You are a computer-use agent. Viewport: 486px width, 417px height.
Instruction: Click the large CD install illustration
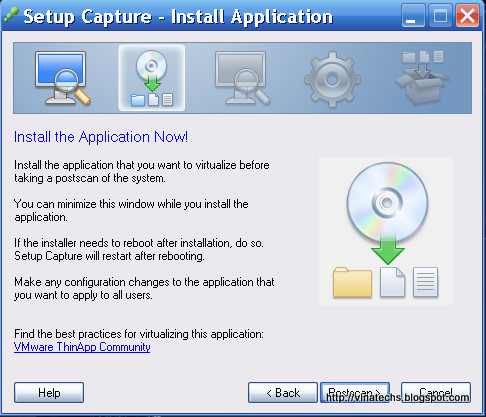[x=386, y=231]
